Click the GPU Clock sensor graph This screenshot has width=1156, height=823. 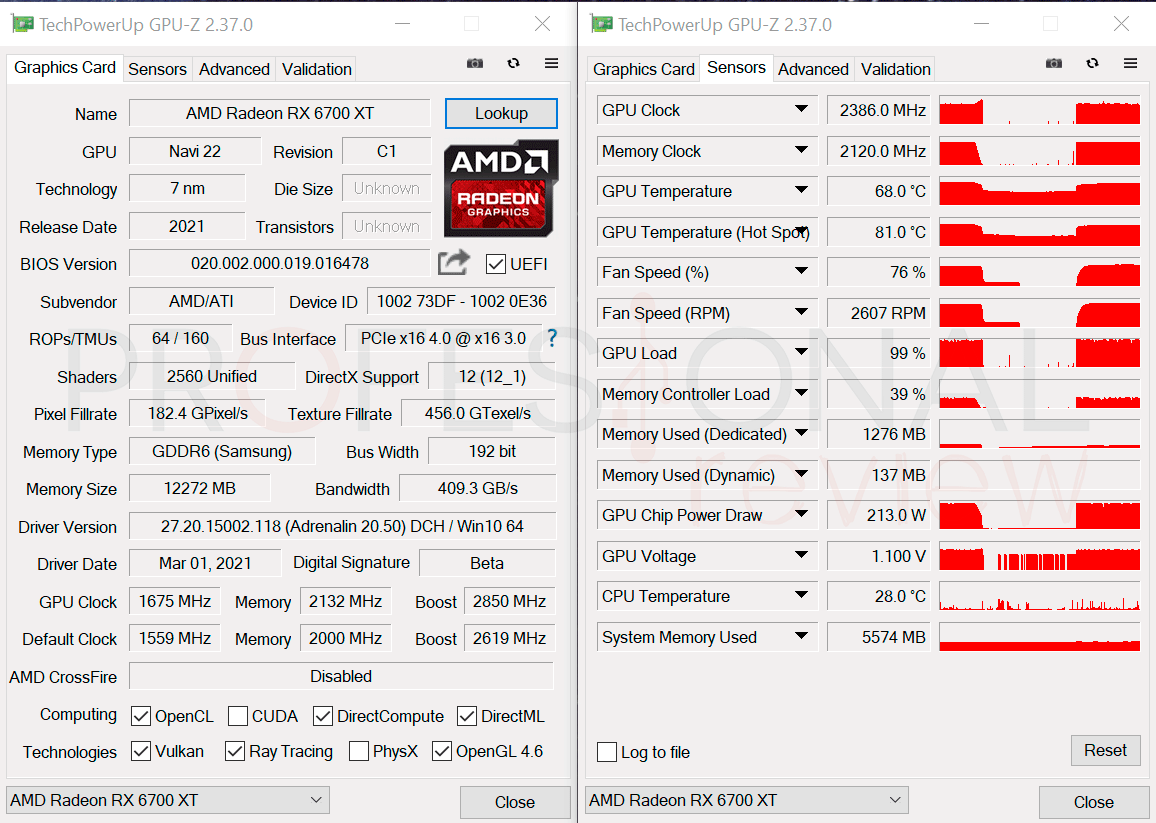[1040, 110]
